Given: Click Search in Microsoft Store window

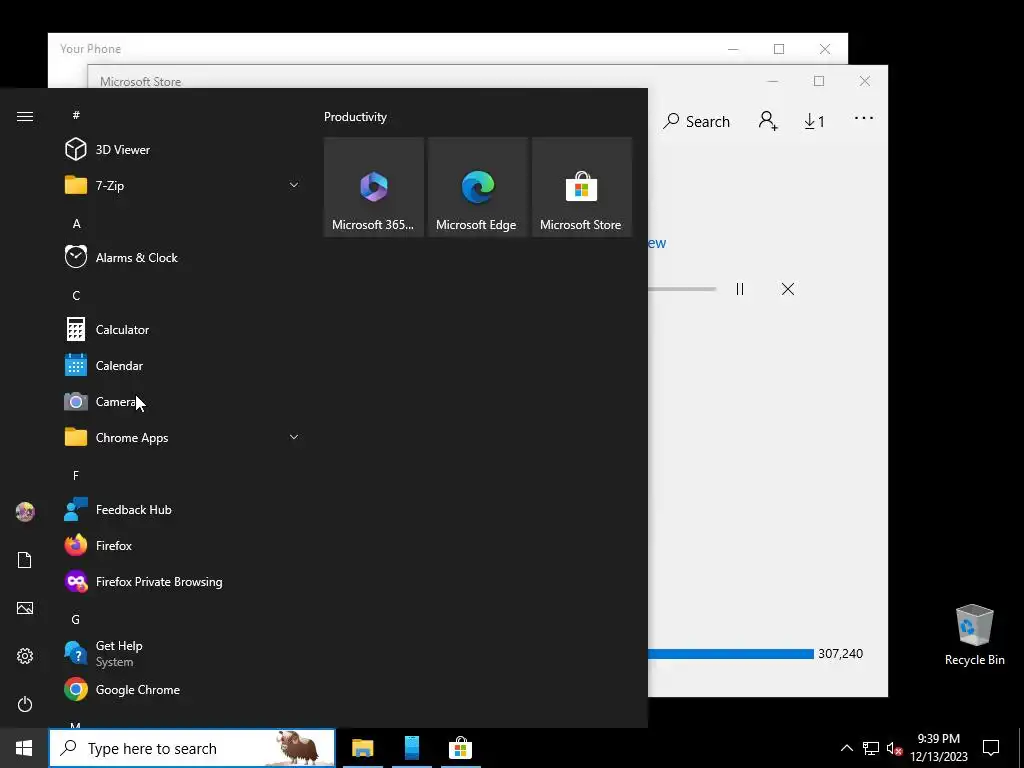Looking at the screenshot, I should pos(696,121).
